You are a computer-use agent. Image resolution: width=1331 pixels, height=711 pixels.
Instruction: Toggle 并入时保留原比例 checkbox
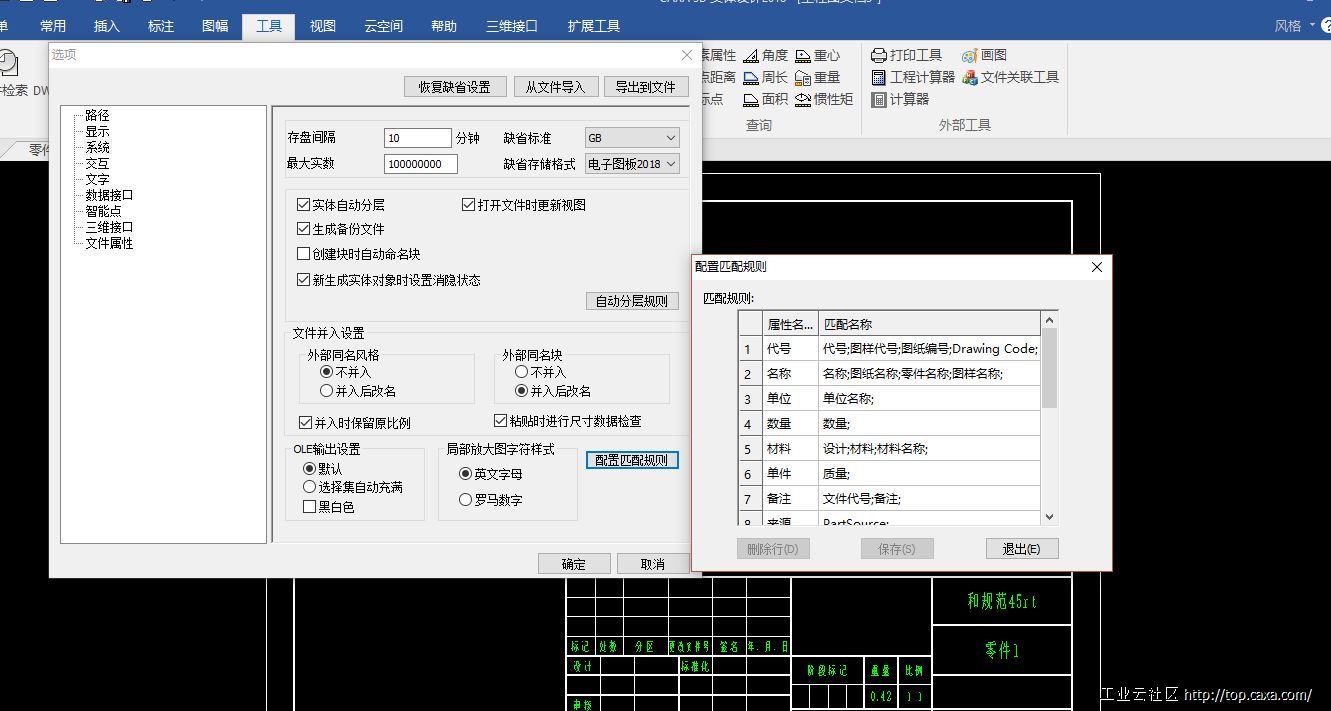(x=306, y=423)
